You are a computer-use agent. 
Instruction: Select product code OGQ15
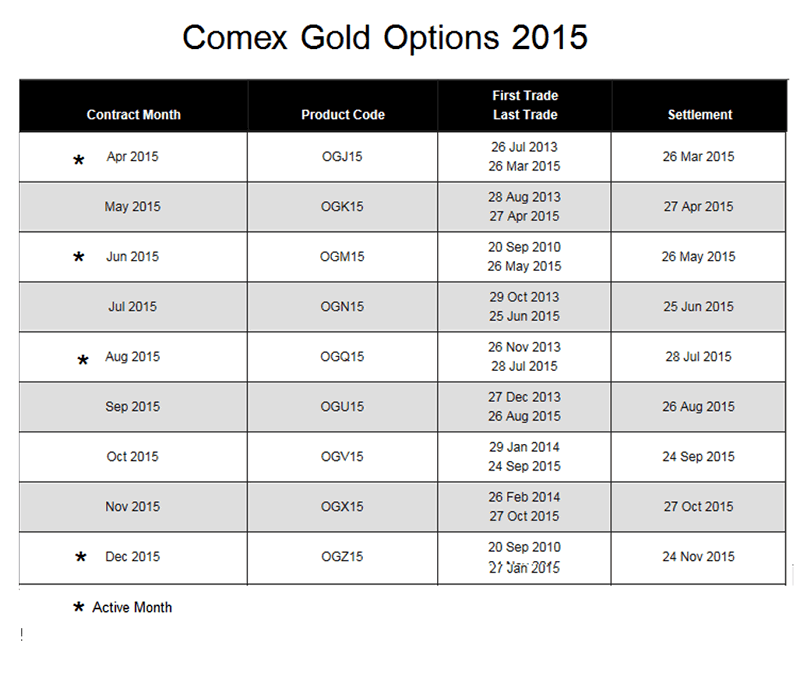[342, 357]
